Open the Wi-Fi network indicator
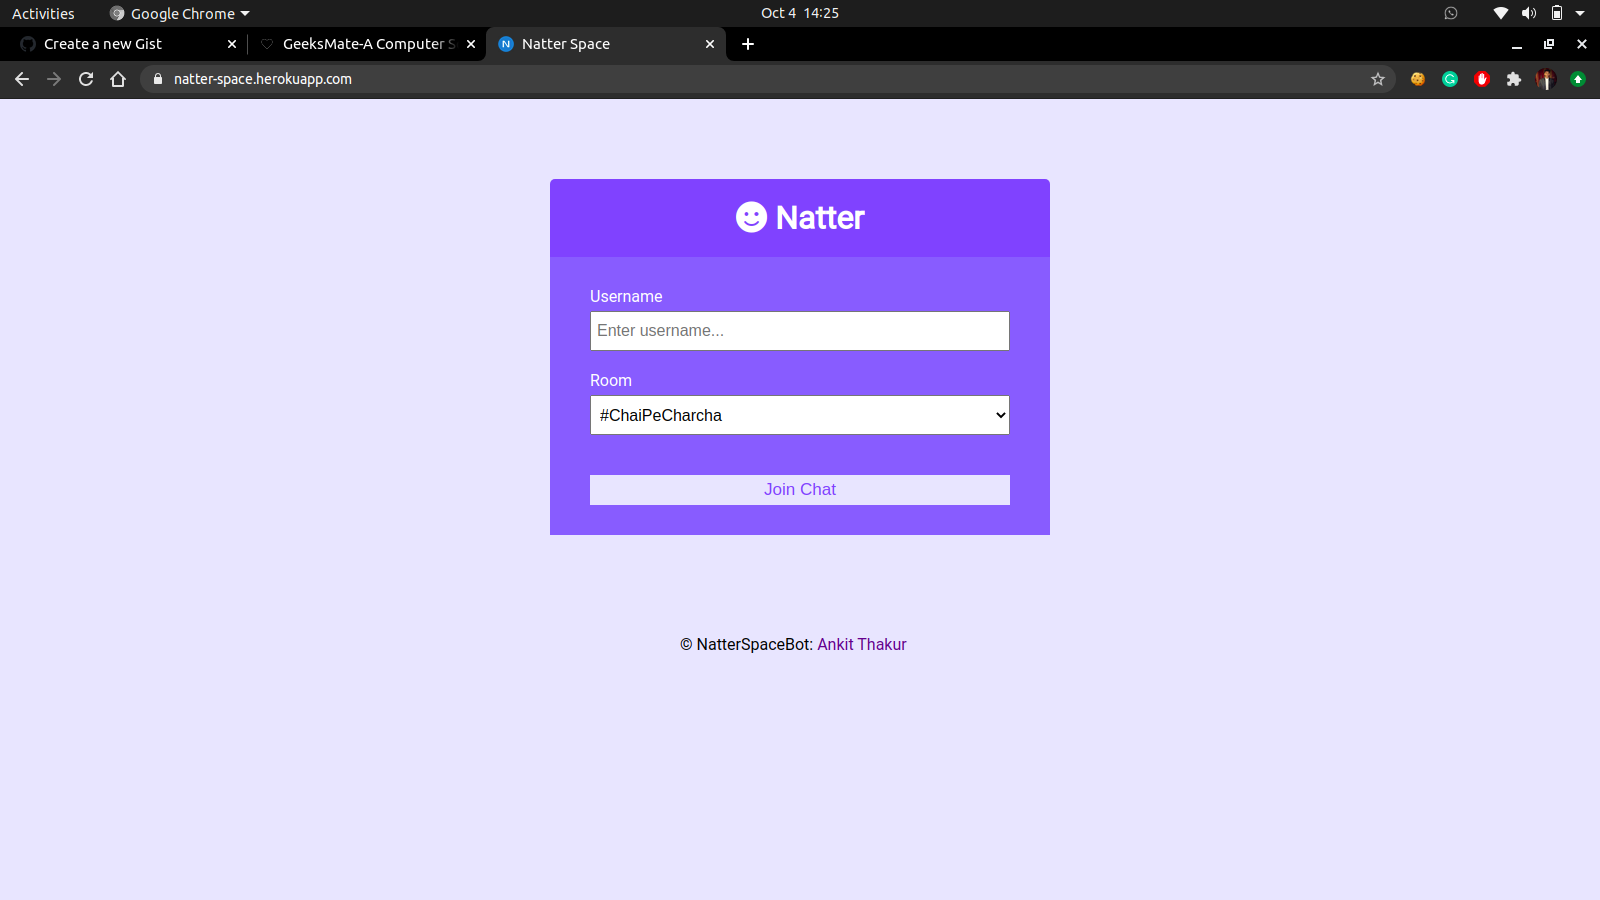The width and height of the screenshot is (1600, 900). click(1501, 13)
